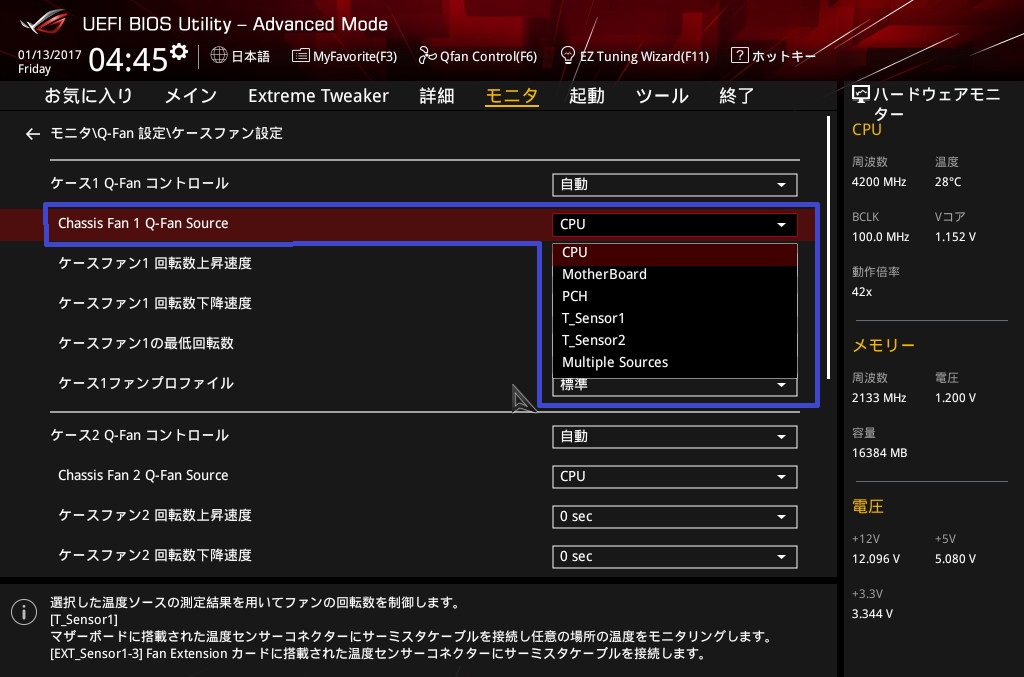The height and width of the screenshot is (677, 1024).
Task: Click the 42x ratio value
Action: click(x=862, y=292)
